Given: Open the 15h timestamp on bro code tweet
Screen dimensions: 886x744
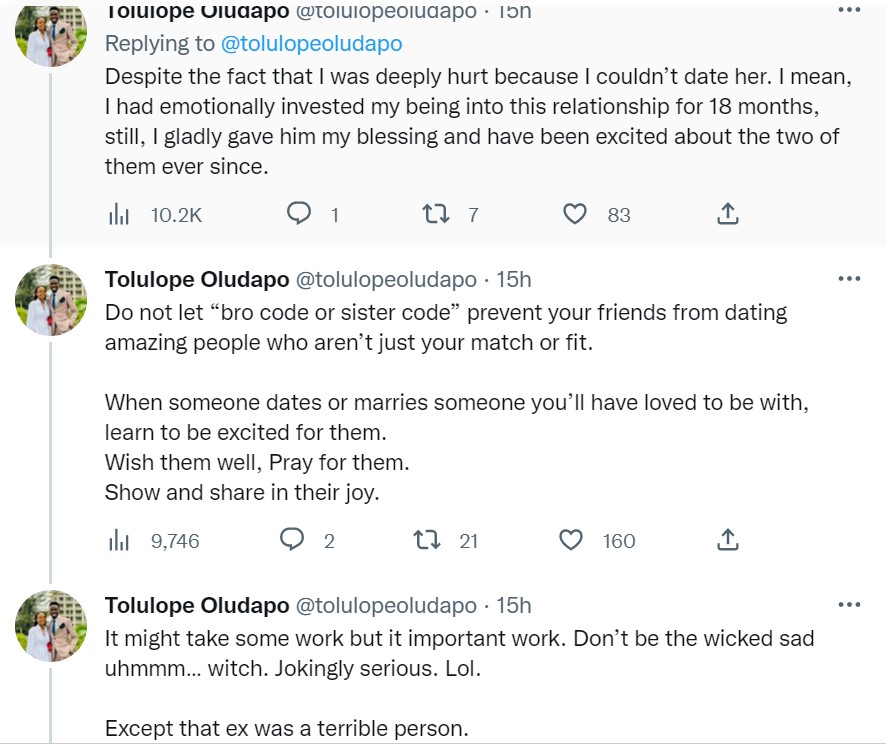Looking at the screenshot, I should [x=514, y=279].
